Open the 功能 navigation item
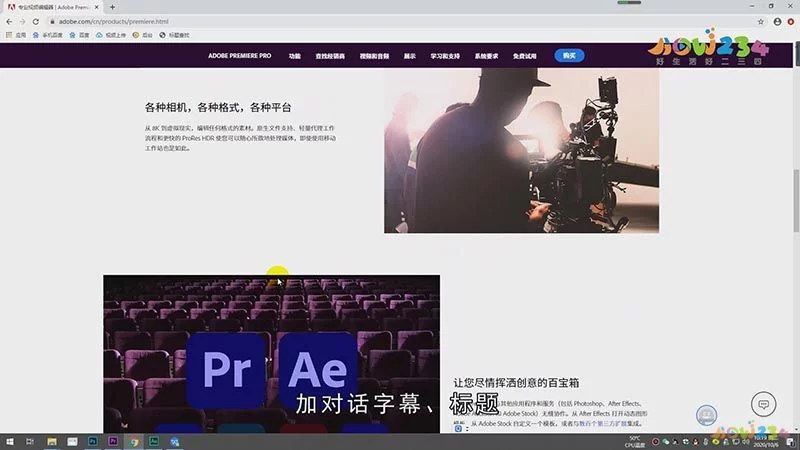This screenshot has width=800, height=450. (x=294, y=56)
